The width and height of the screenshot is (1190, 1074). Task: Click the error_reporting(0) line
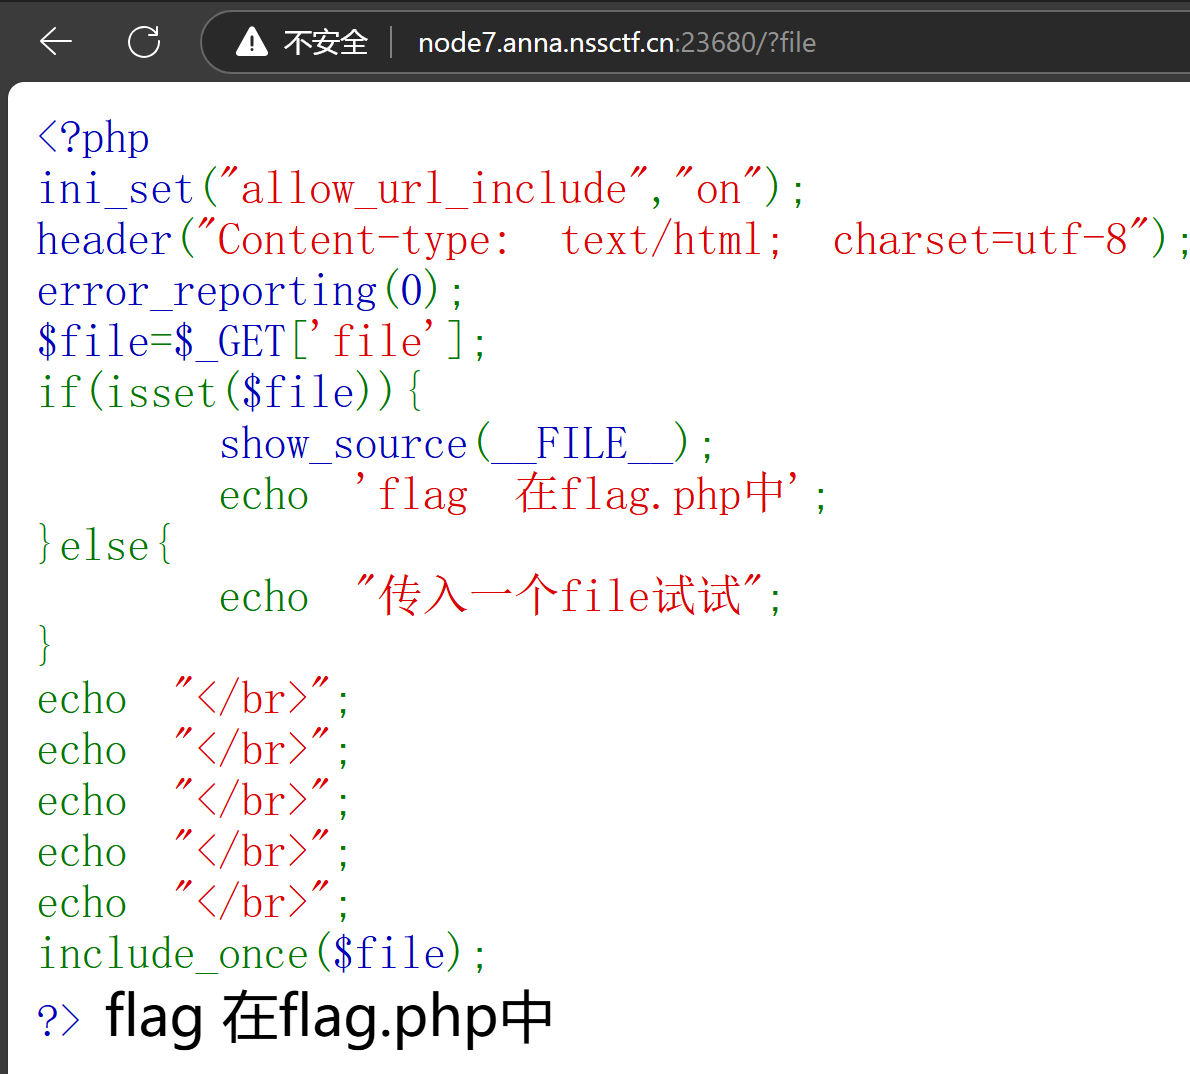pyautogui.click(x=250, y=291)
